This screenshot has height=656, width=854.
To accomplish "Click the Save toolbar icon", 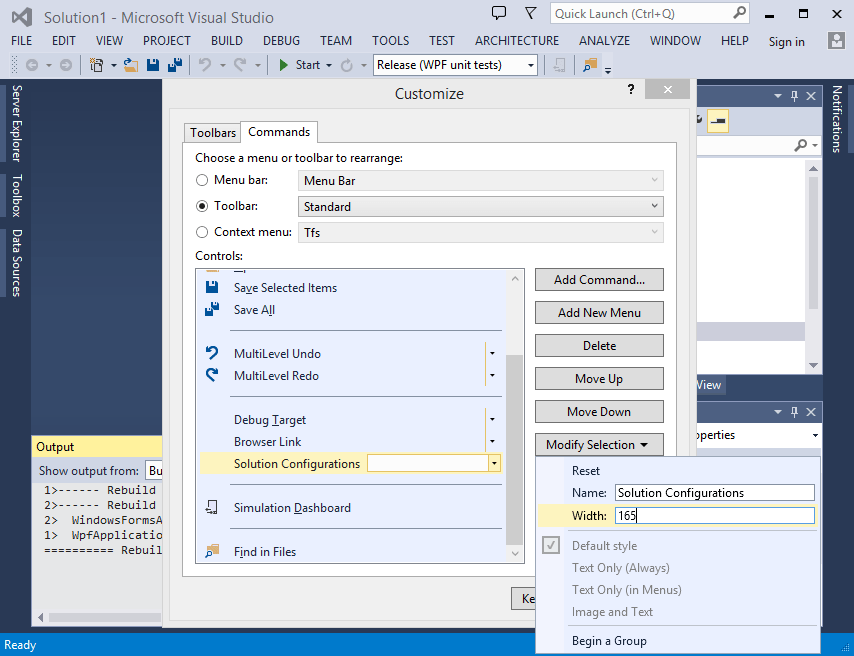I will 152,63.
